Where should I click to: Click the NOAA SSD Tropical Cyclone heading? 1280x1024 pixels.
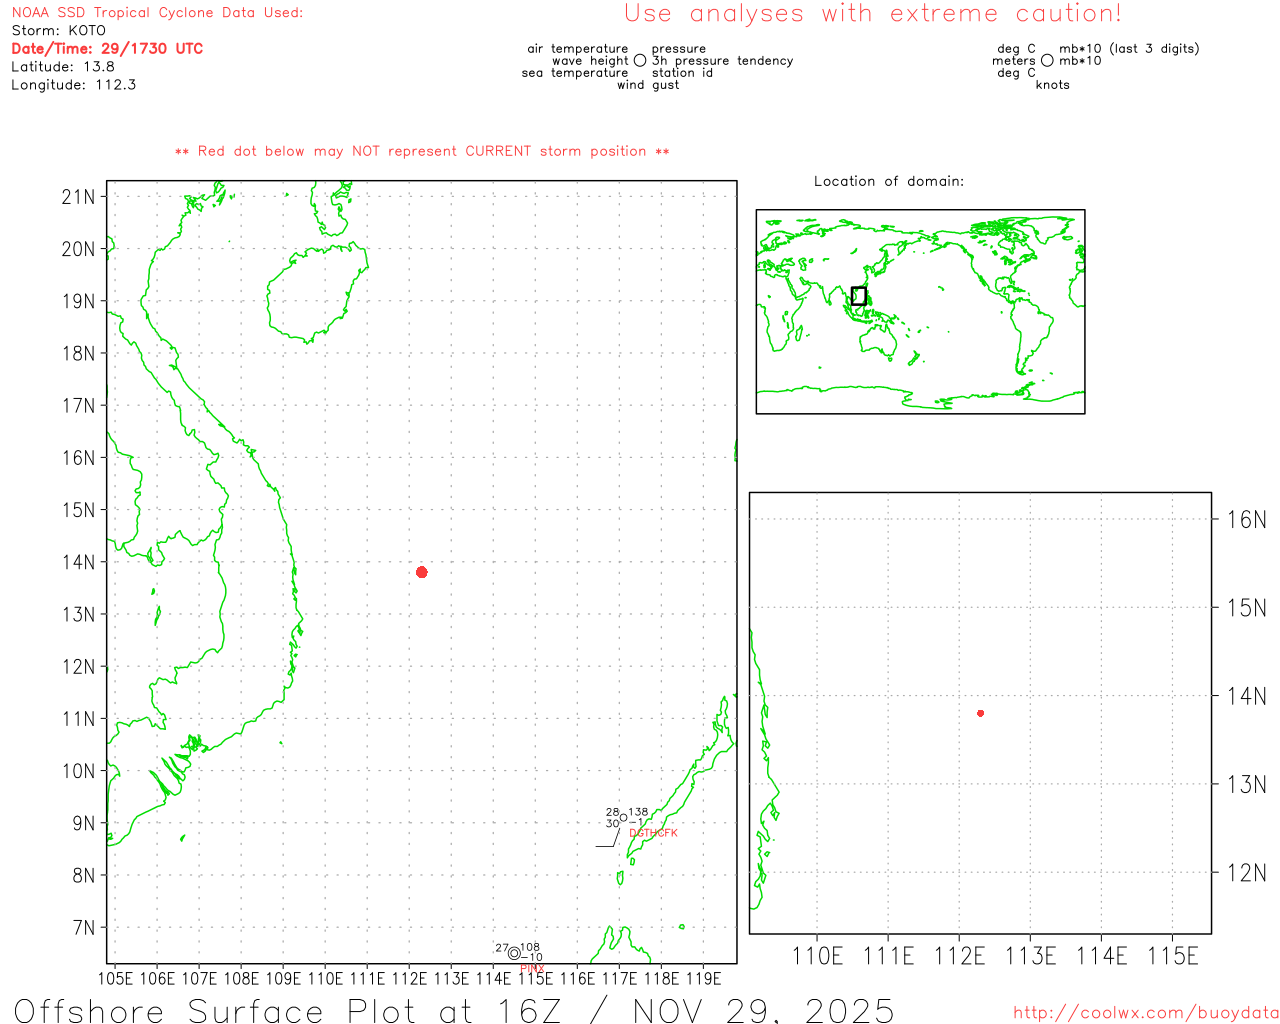(x=157, y=13)
